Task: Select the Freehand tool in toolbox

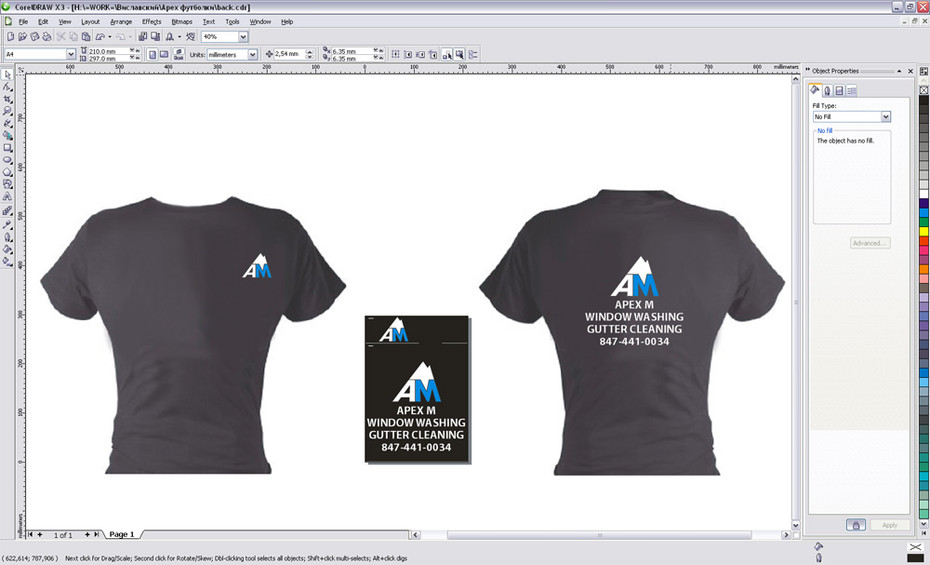Action: [7, 123]
